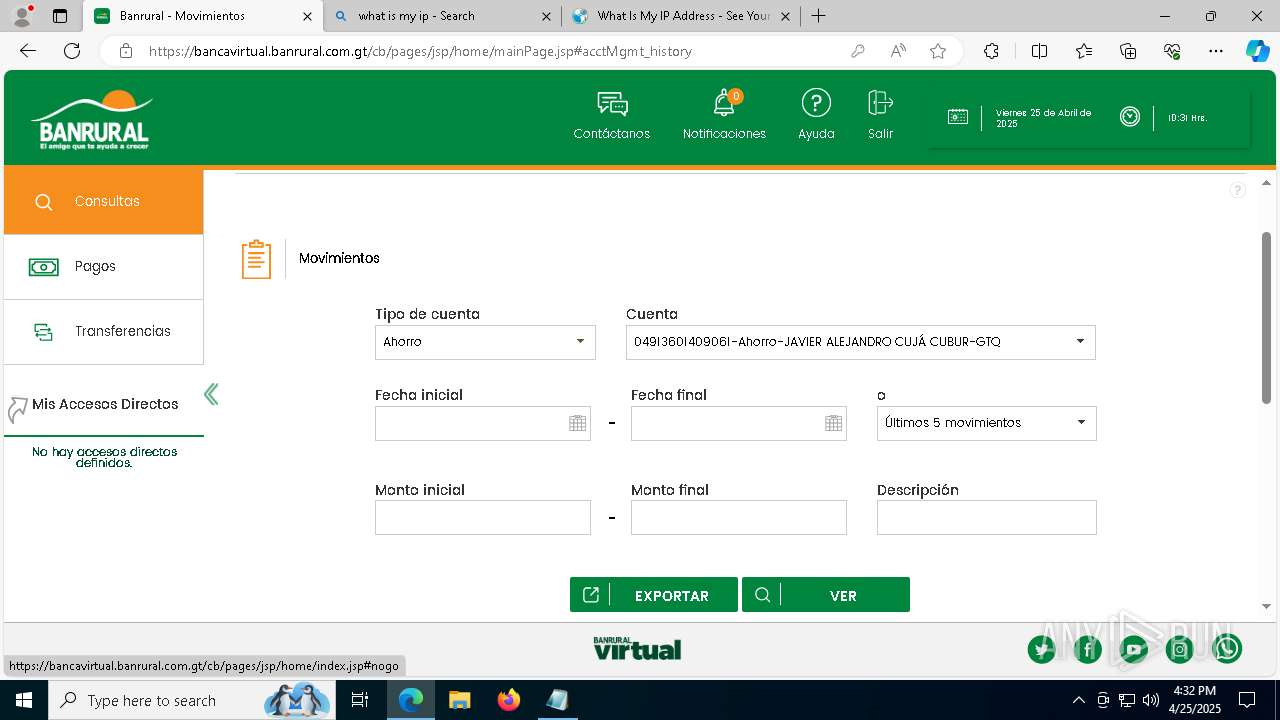The height and width of the screenshot is (720, 1280).
Task: Click the BANRURAL logo in header
Action: 92,120
